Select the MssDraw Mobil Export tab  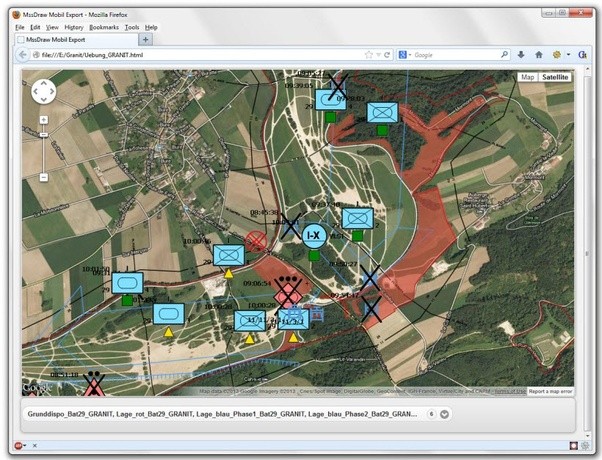click(x=76, y=40)
